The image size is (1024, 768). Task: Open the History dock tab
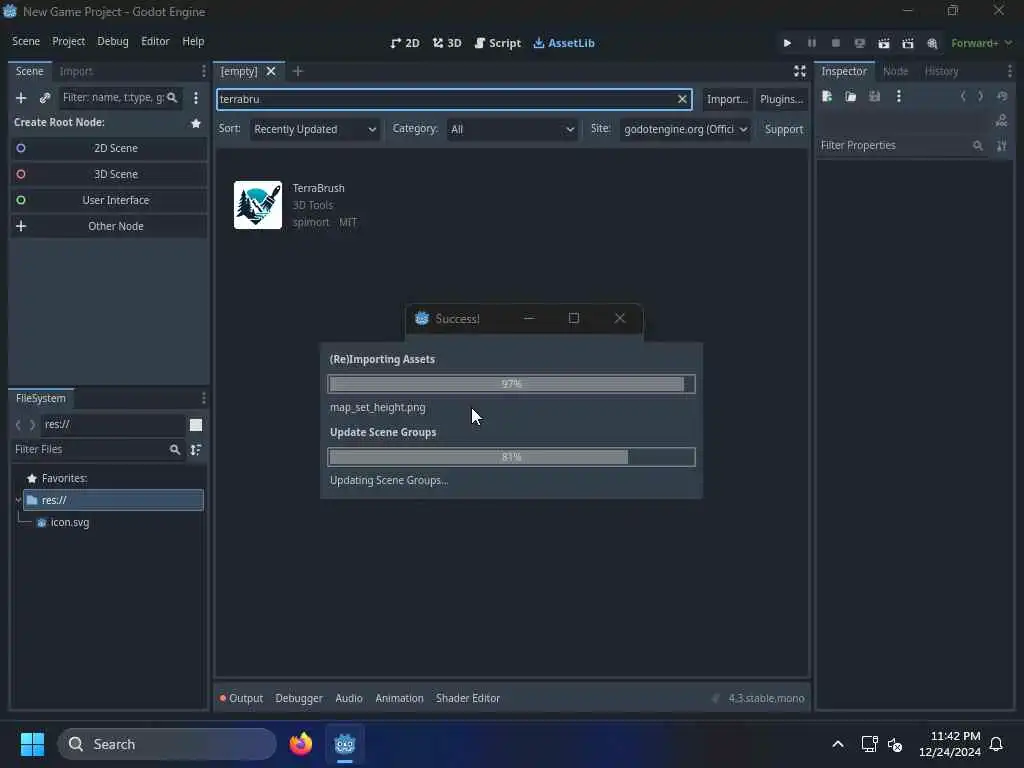[941, 71]
